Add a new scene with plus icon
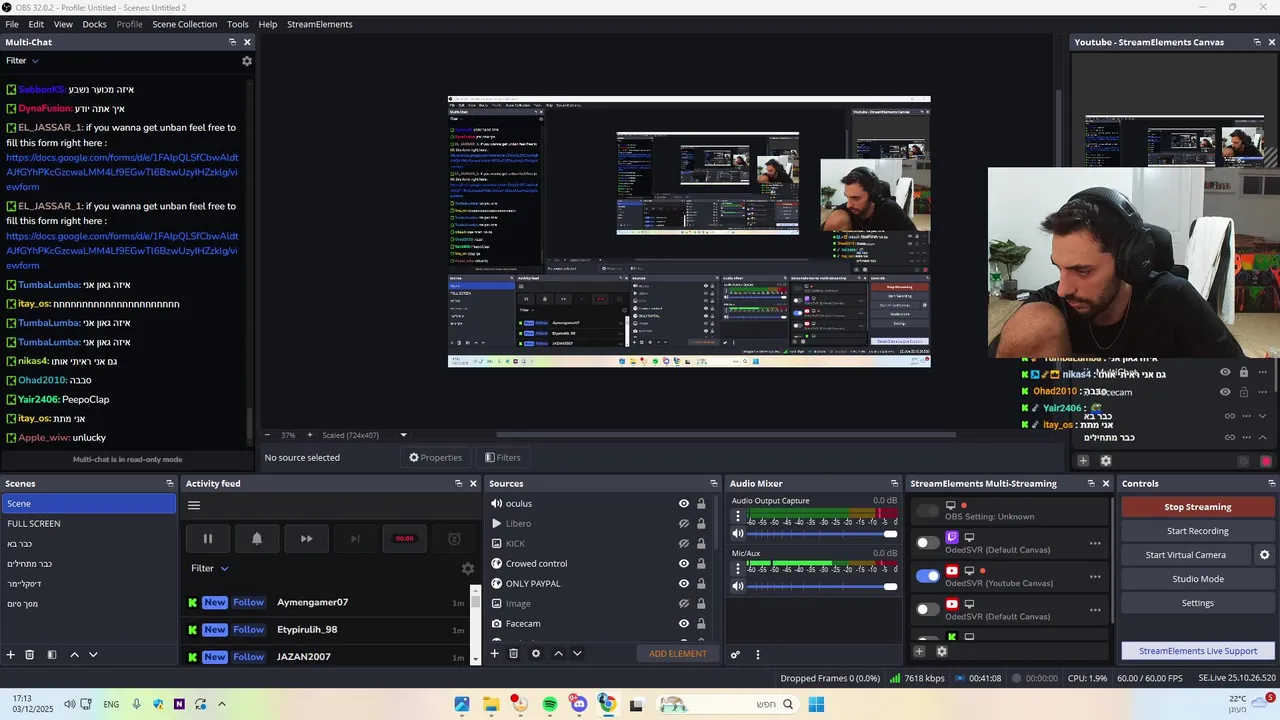1280x720 pixels. pyautogui.click(x=11, y=655)
